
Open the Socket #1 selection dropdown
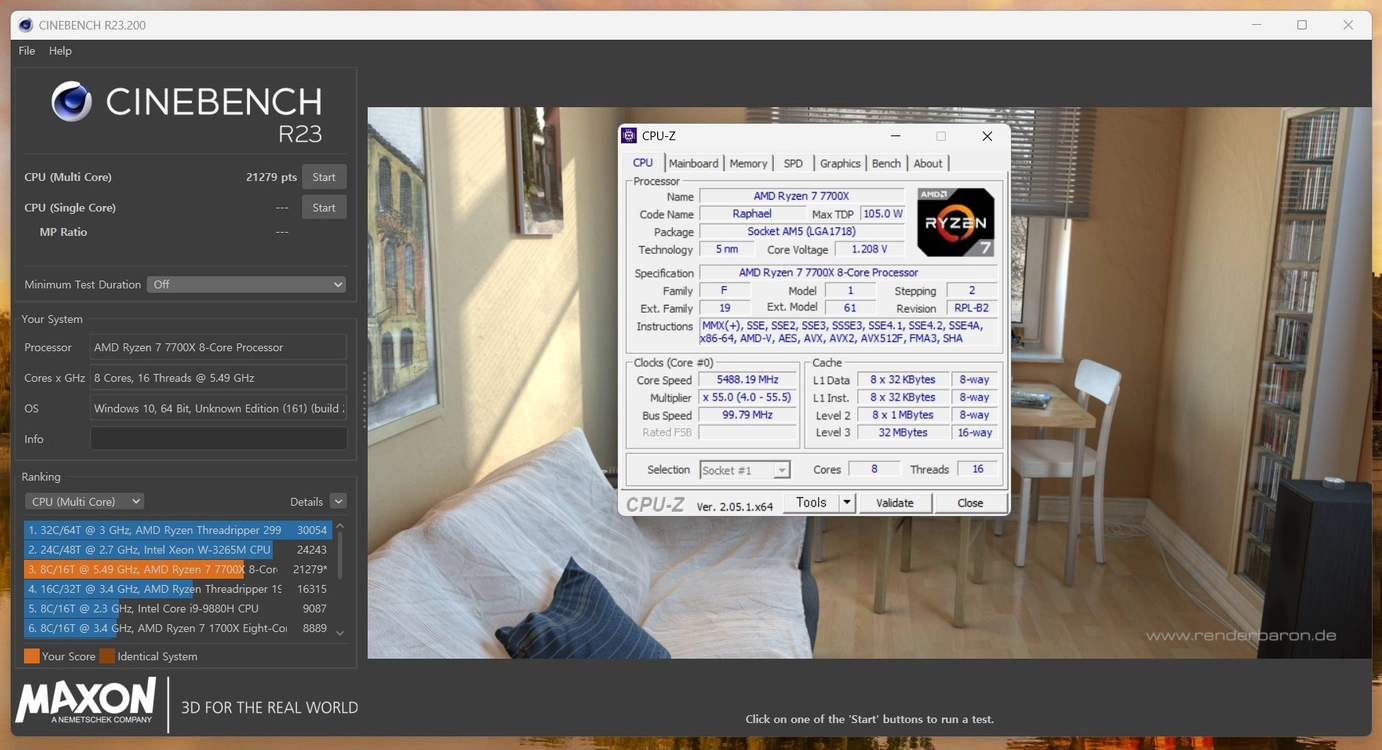click(745, 470)
